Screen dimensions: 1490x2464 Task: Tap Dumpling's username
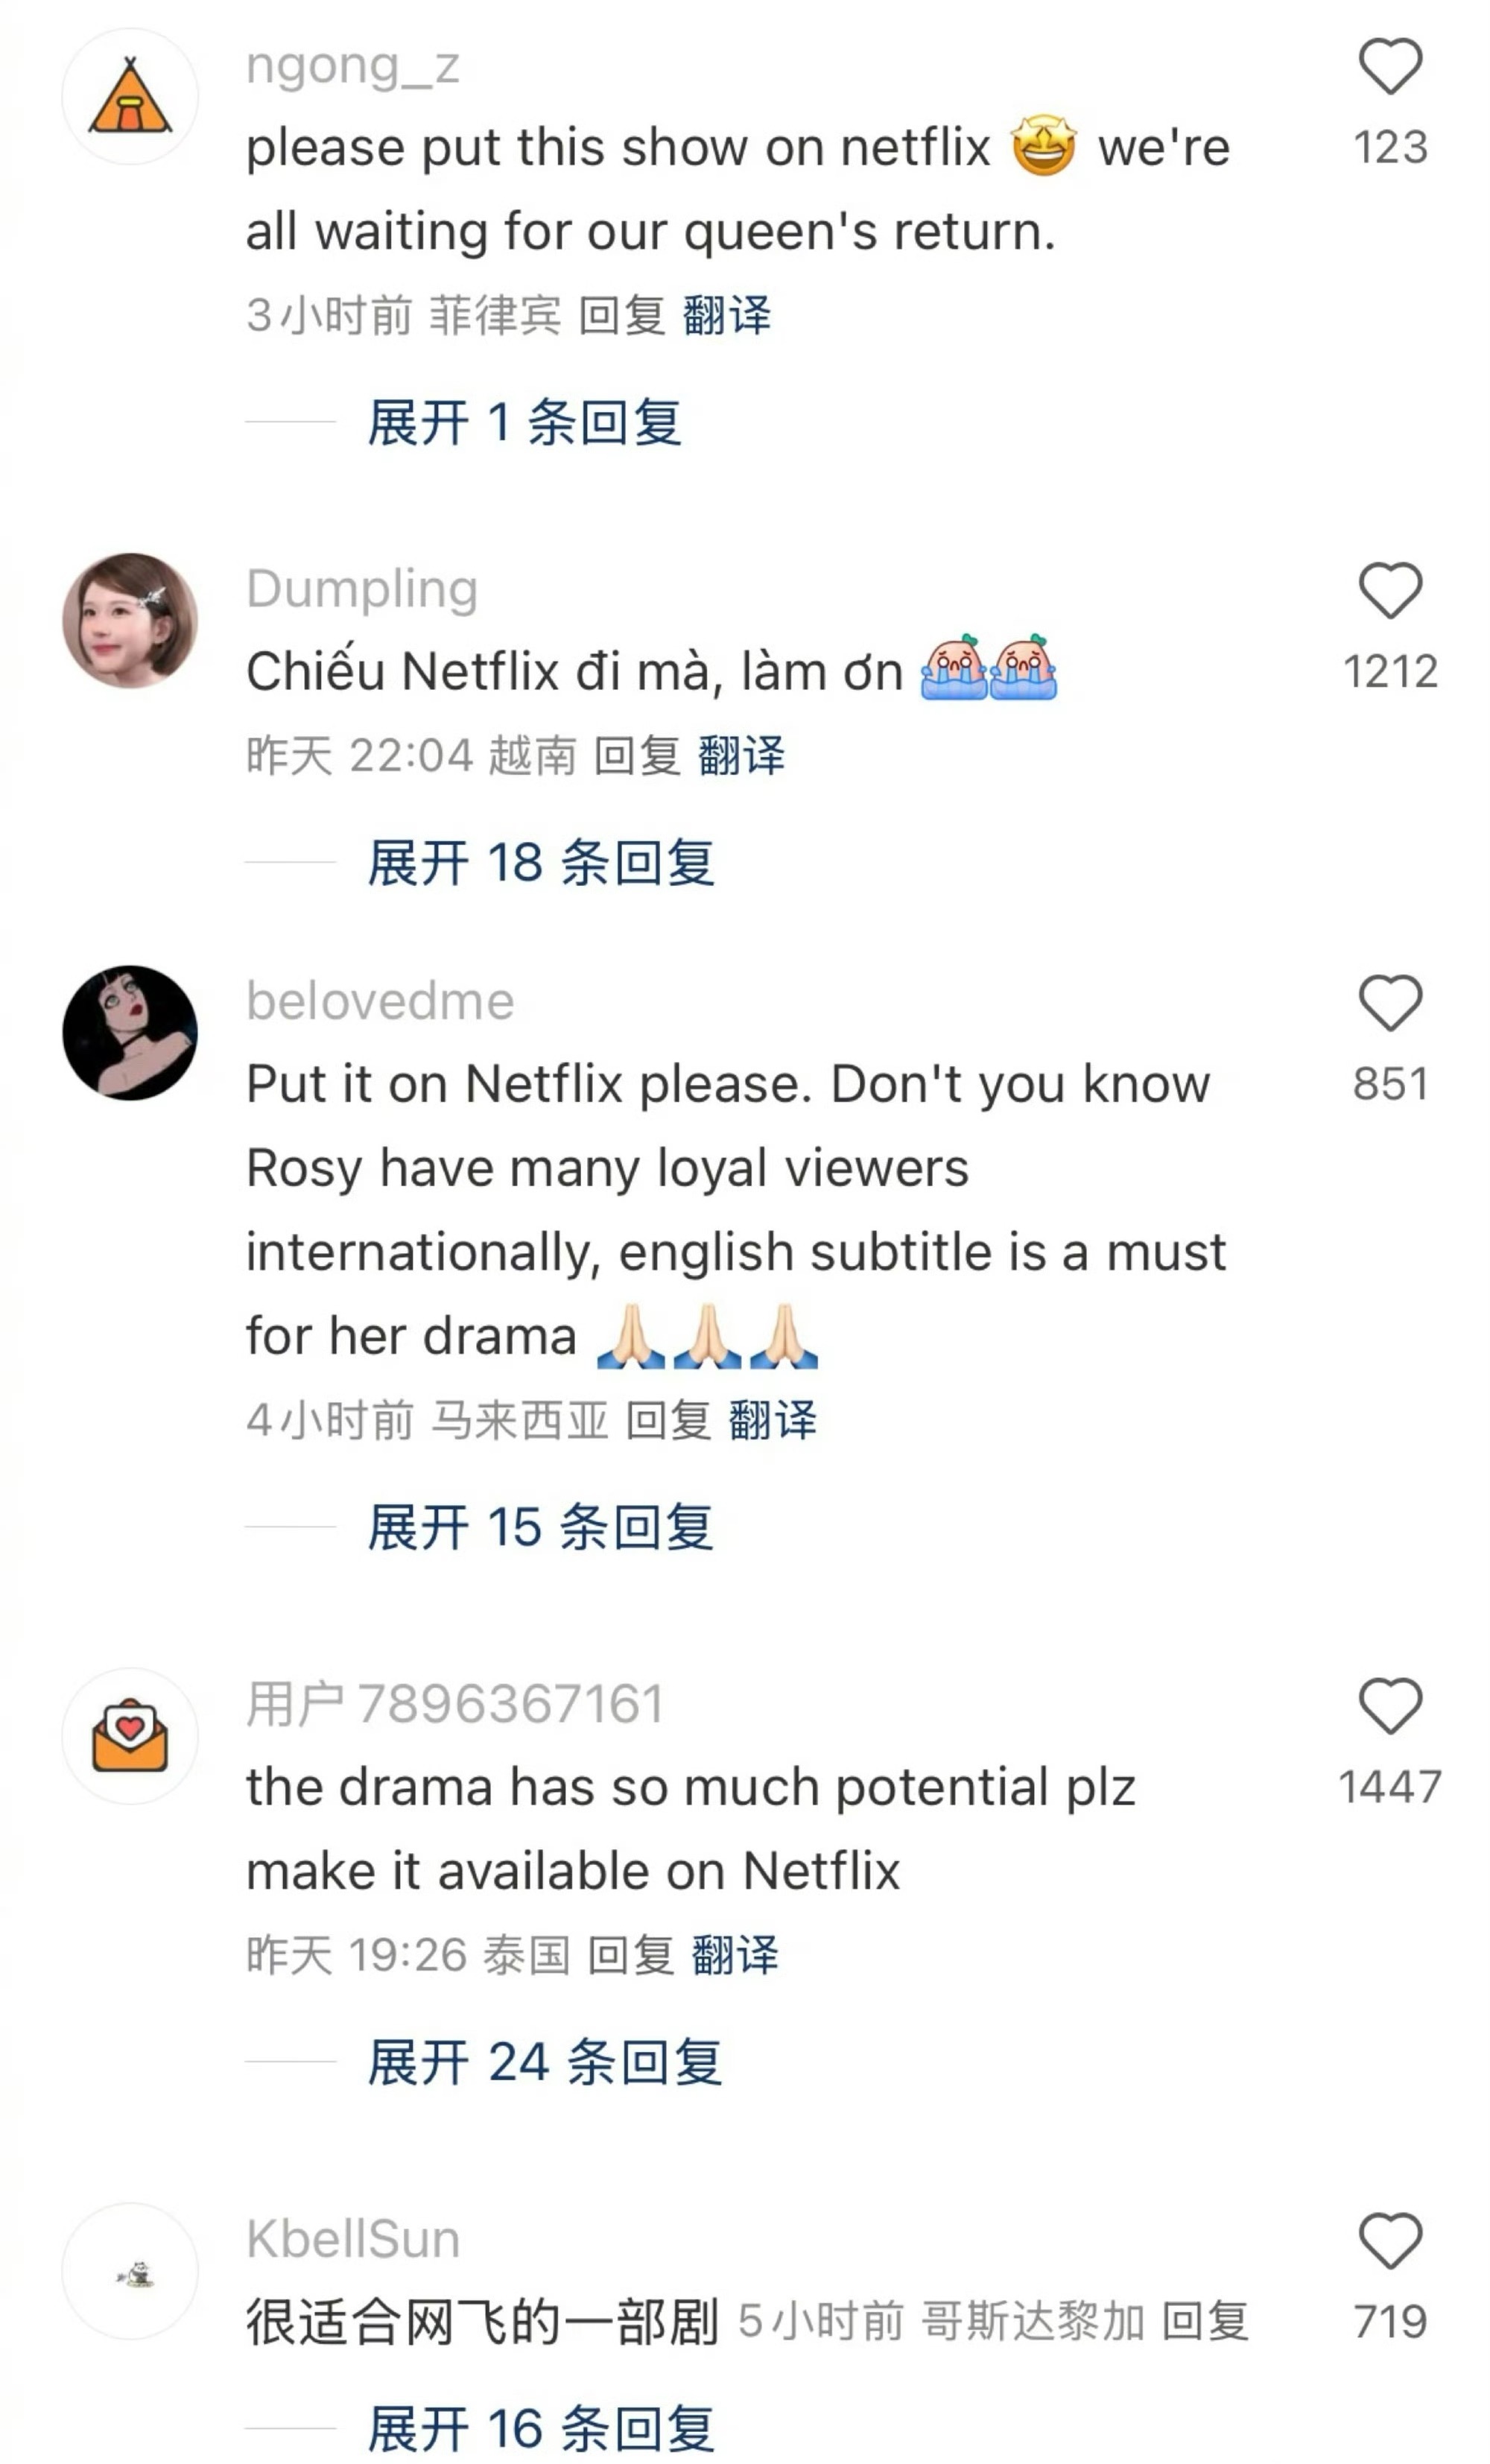tap(362, 589)
